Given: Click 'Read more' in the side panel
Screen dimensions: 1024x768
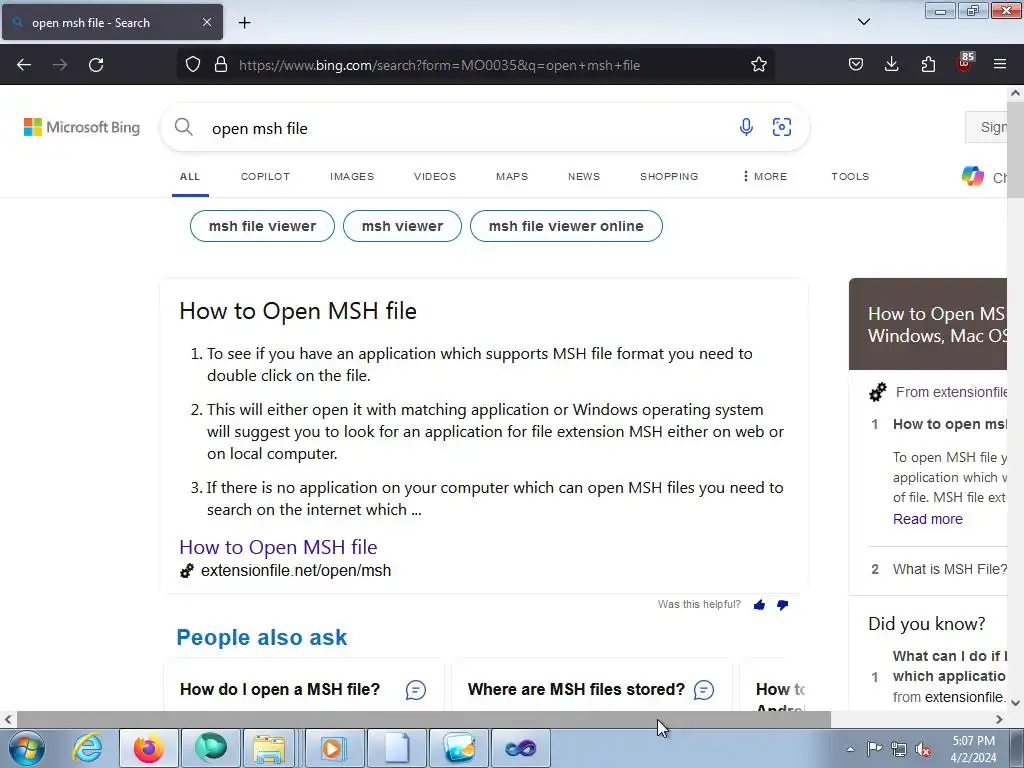Looking at the screenshot, I should [x=928, y=519].
